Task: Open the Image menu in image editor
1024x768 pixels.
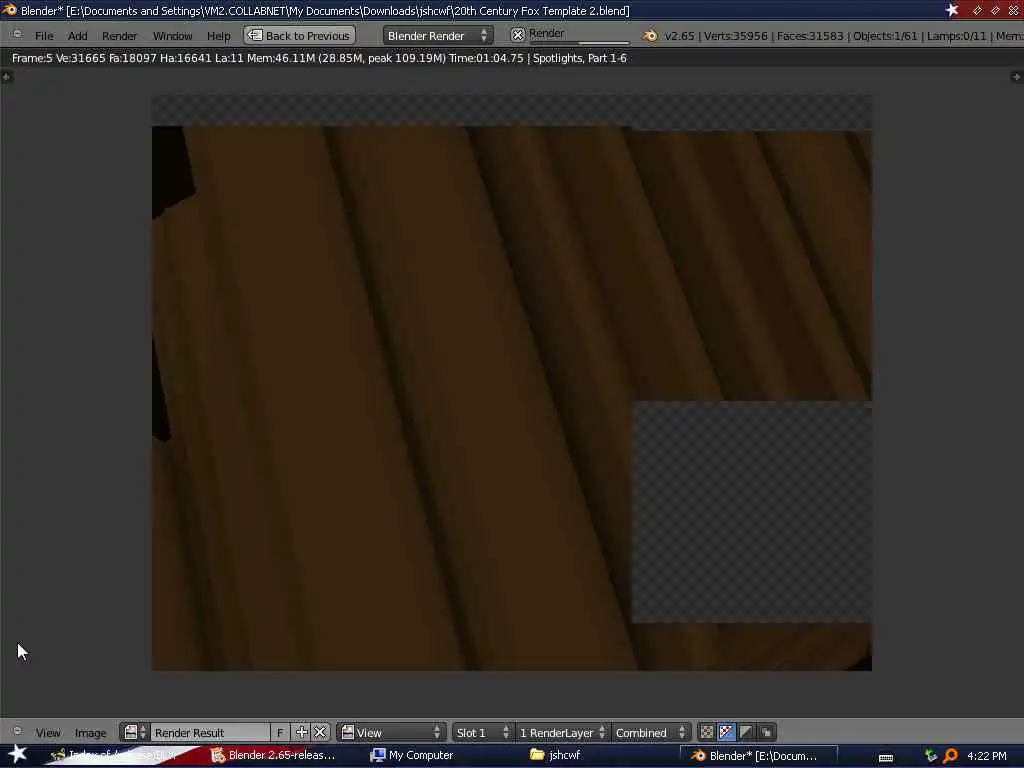Action: 90,733
